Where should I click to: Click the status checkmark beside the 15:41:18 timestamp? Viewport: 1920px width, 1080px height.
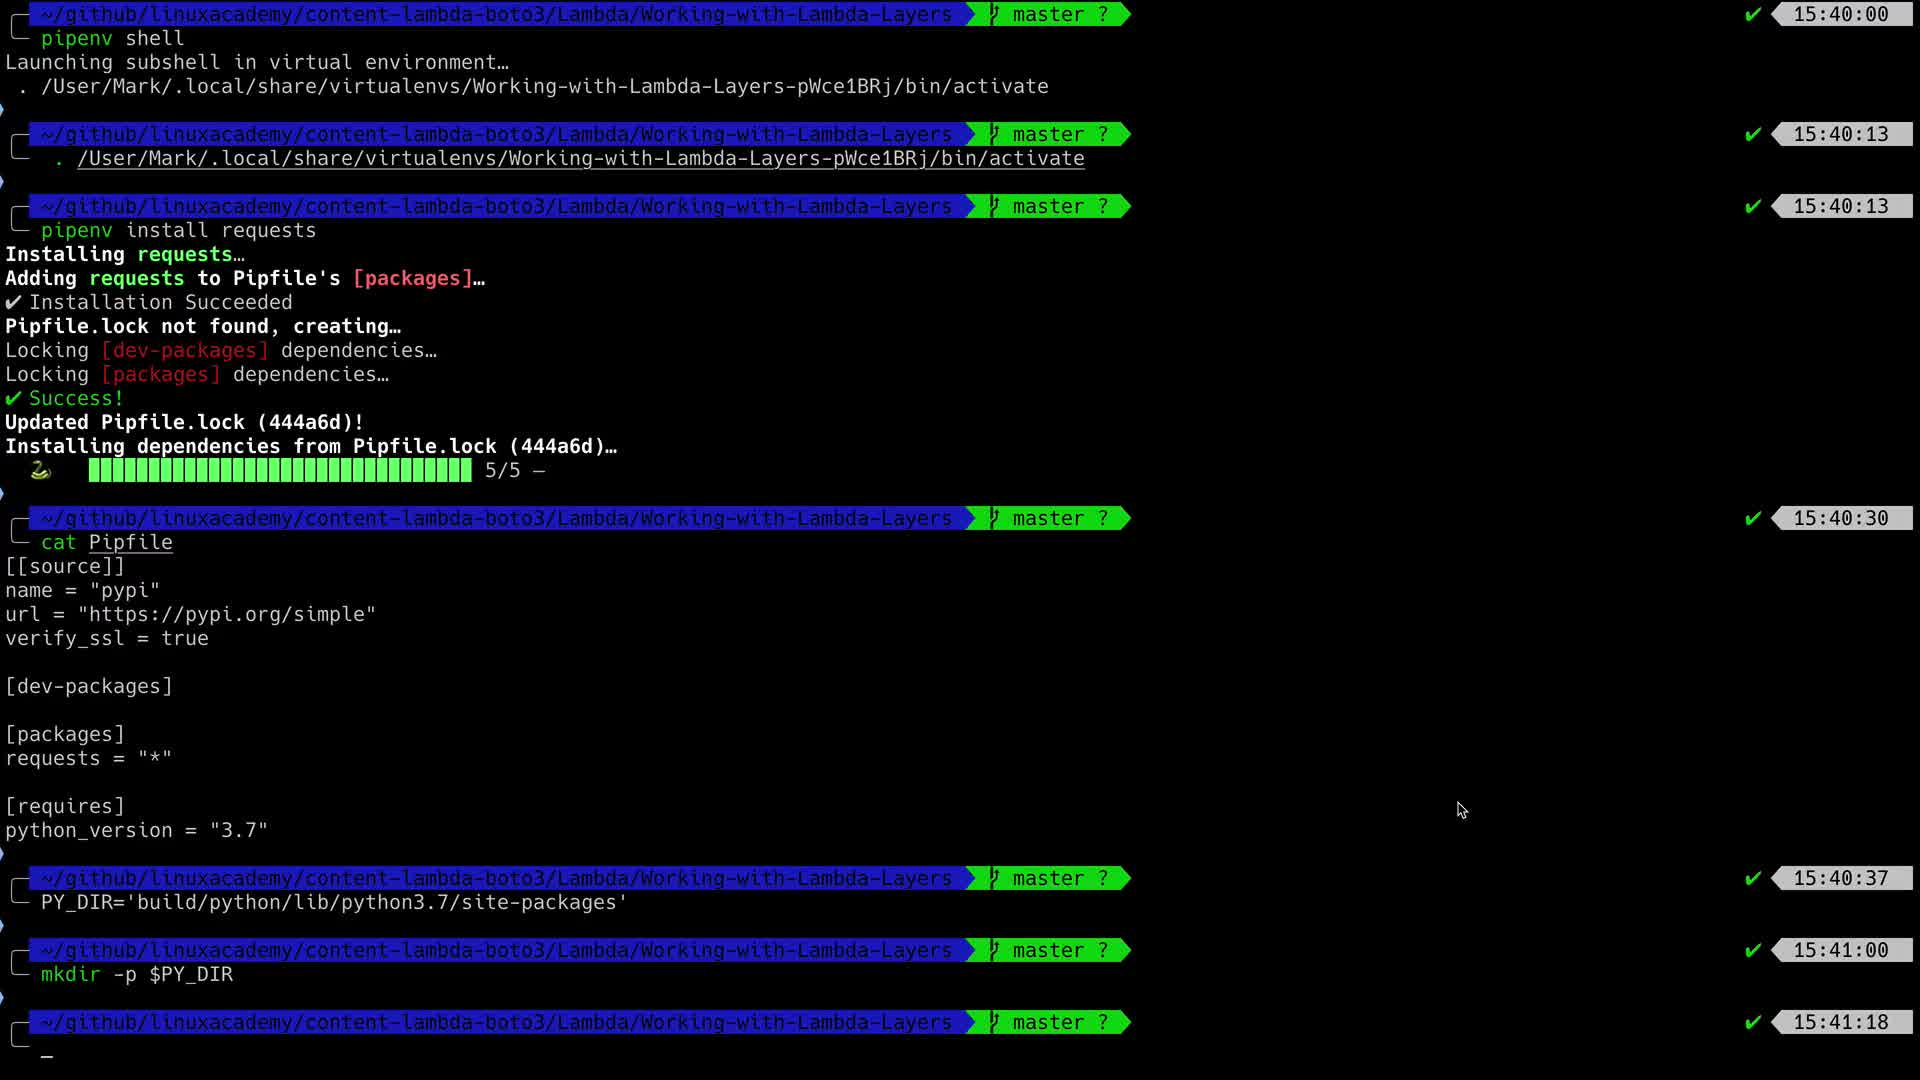click(x=1752, y=1022)
